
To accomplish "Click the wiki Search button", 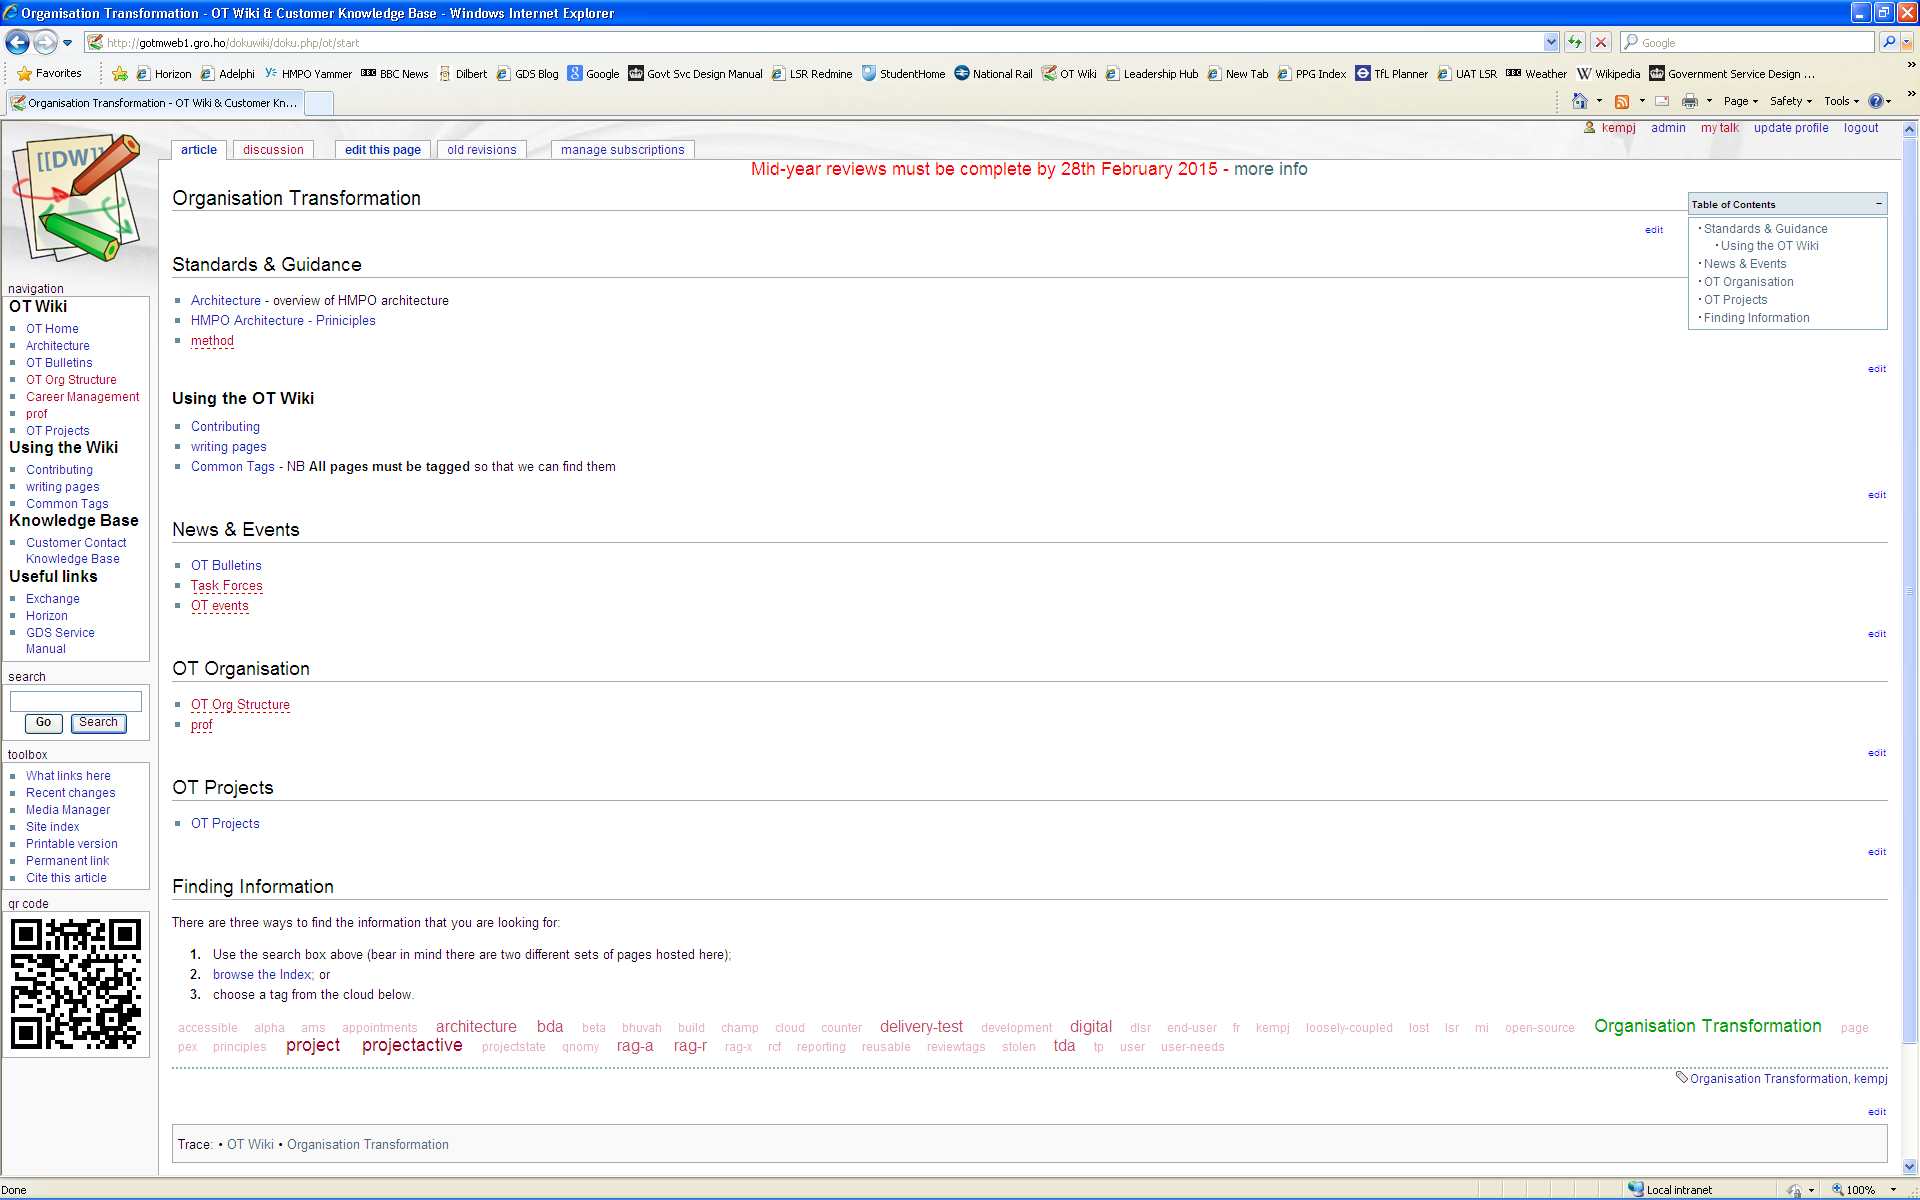I will 98,722.
